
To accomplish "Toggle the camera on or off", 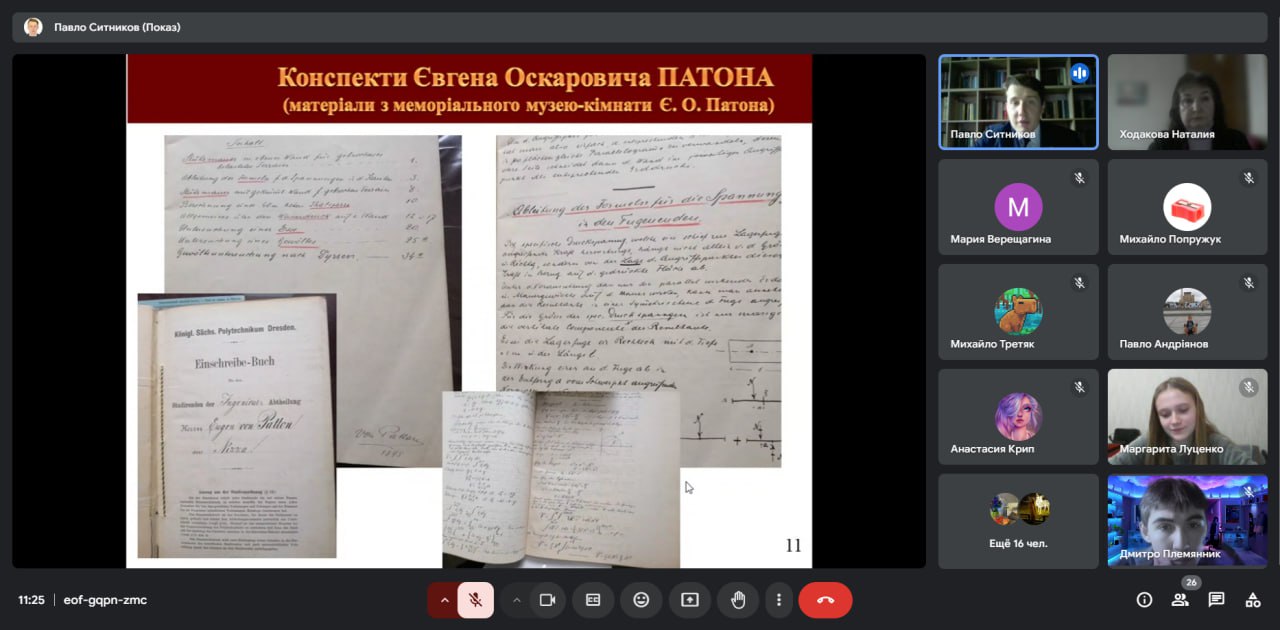I will pos(547,600).
